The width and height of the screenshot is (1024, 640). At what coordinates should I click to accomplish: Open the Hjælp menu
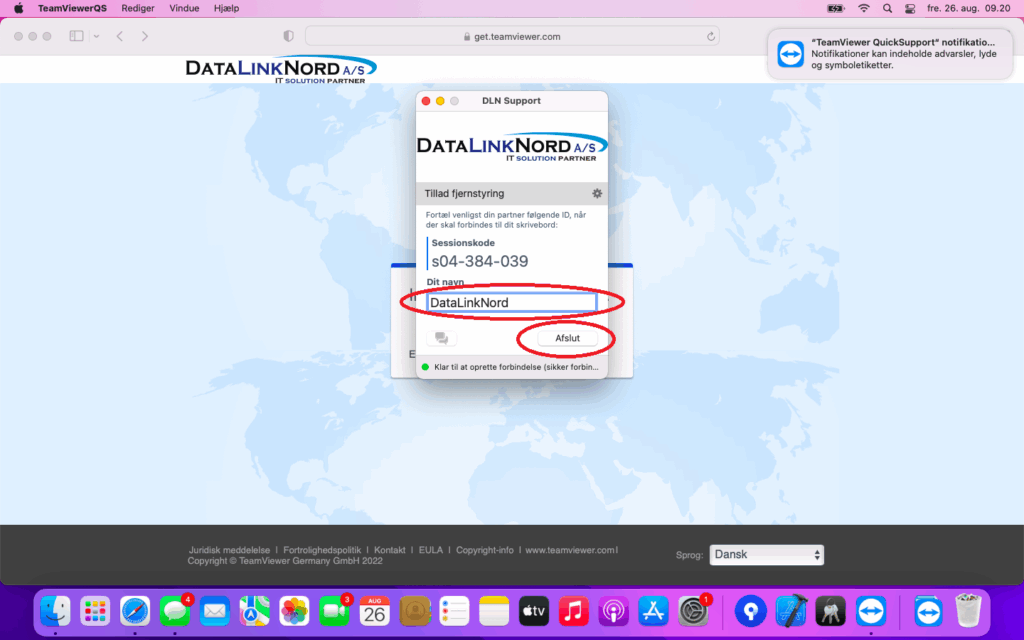click(226, 8)
